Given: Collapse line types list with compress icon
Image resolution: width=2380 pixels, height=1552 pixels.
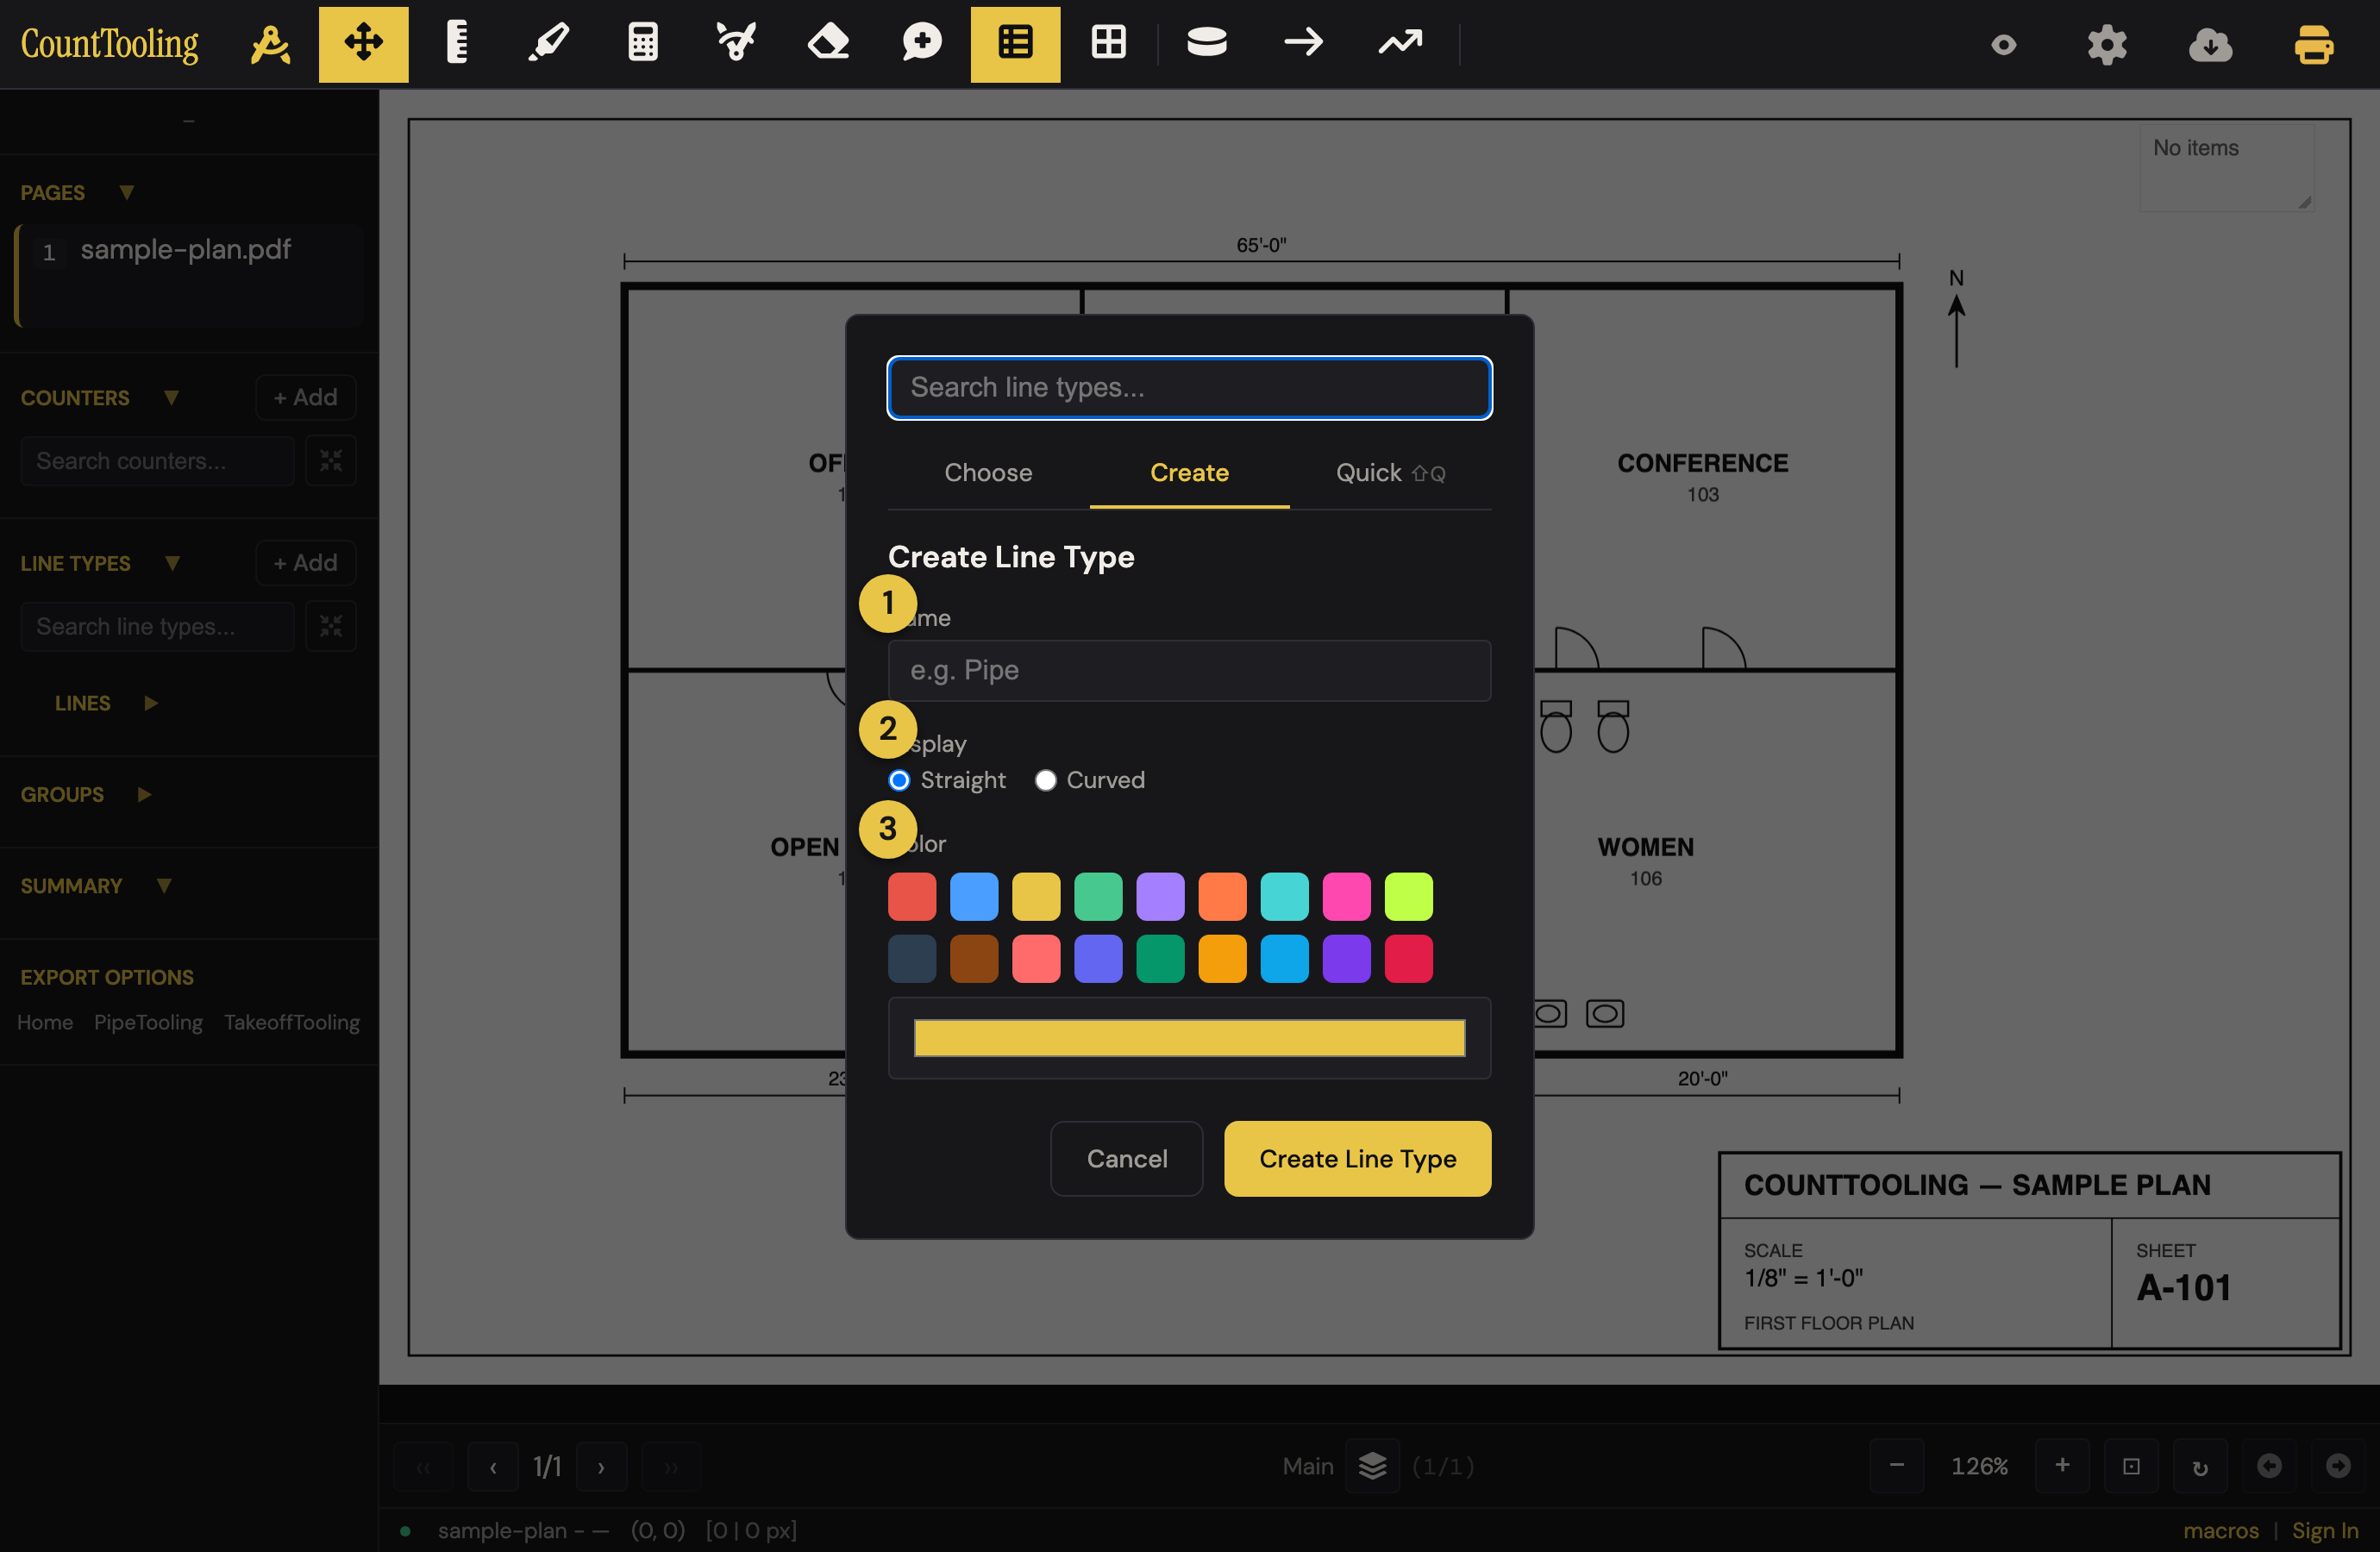Looking at the screenshot, I should click(x=331, y=626).
